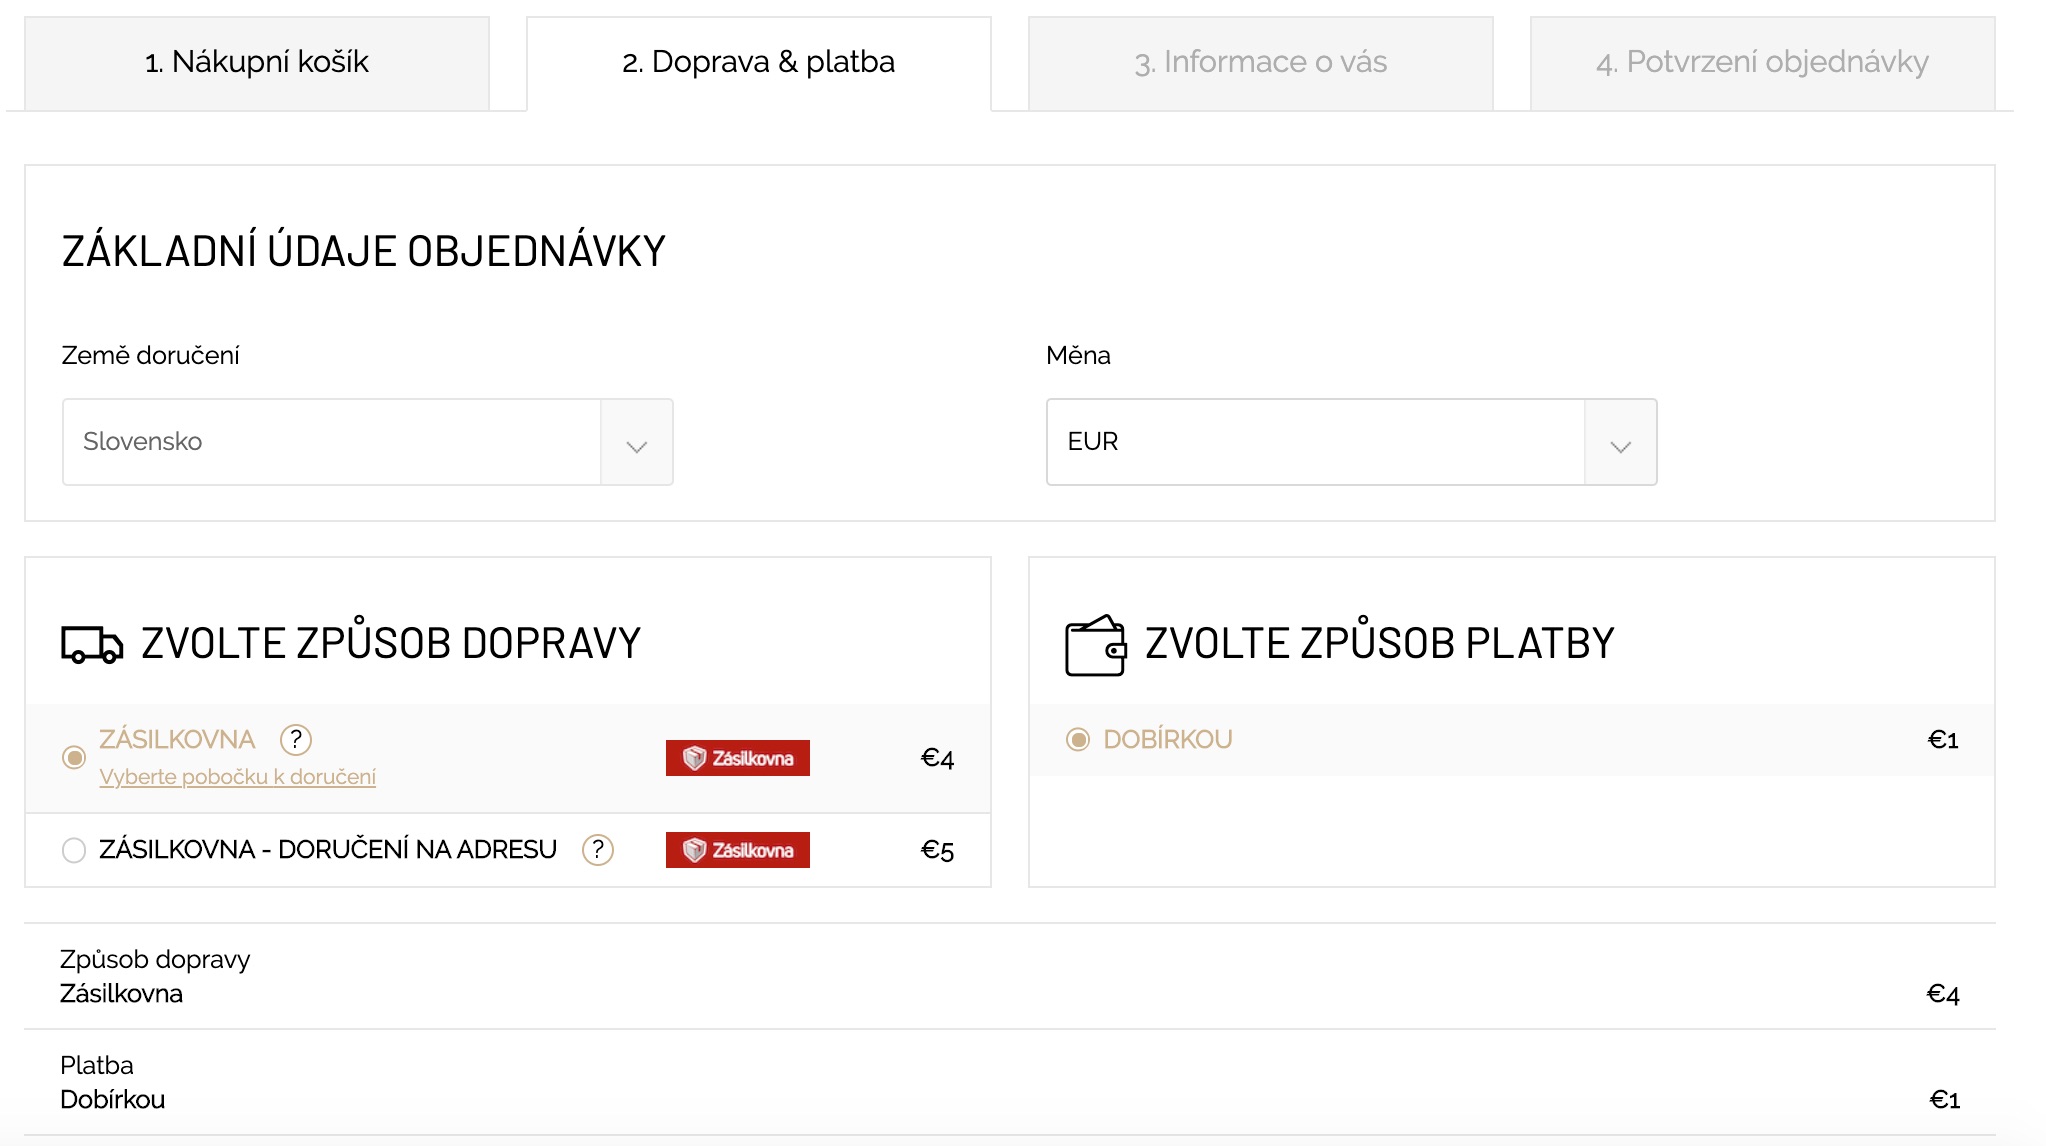The height and width of the screenshot is (1146, 2046).
Task: Select the Dobírkou payment radio button
Action: pos(1078,740)
